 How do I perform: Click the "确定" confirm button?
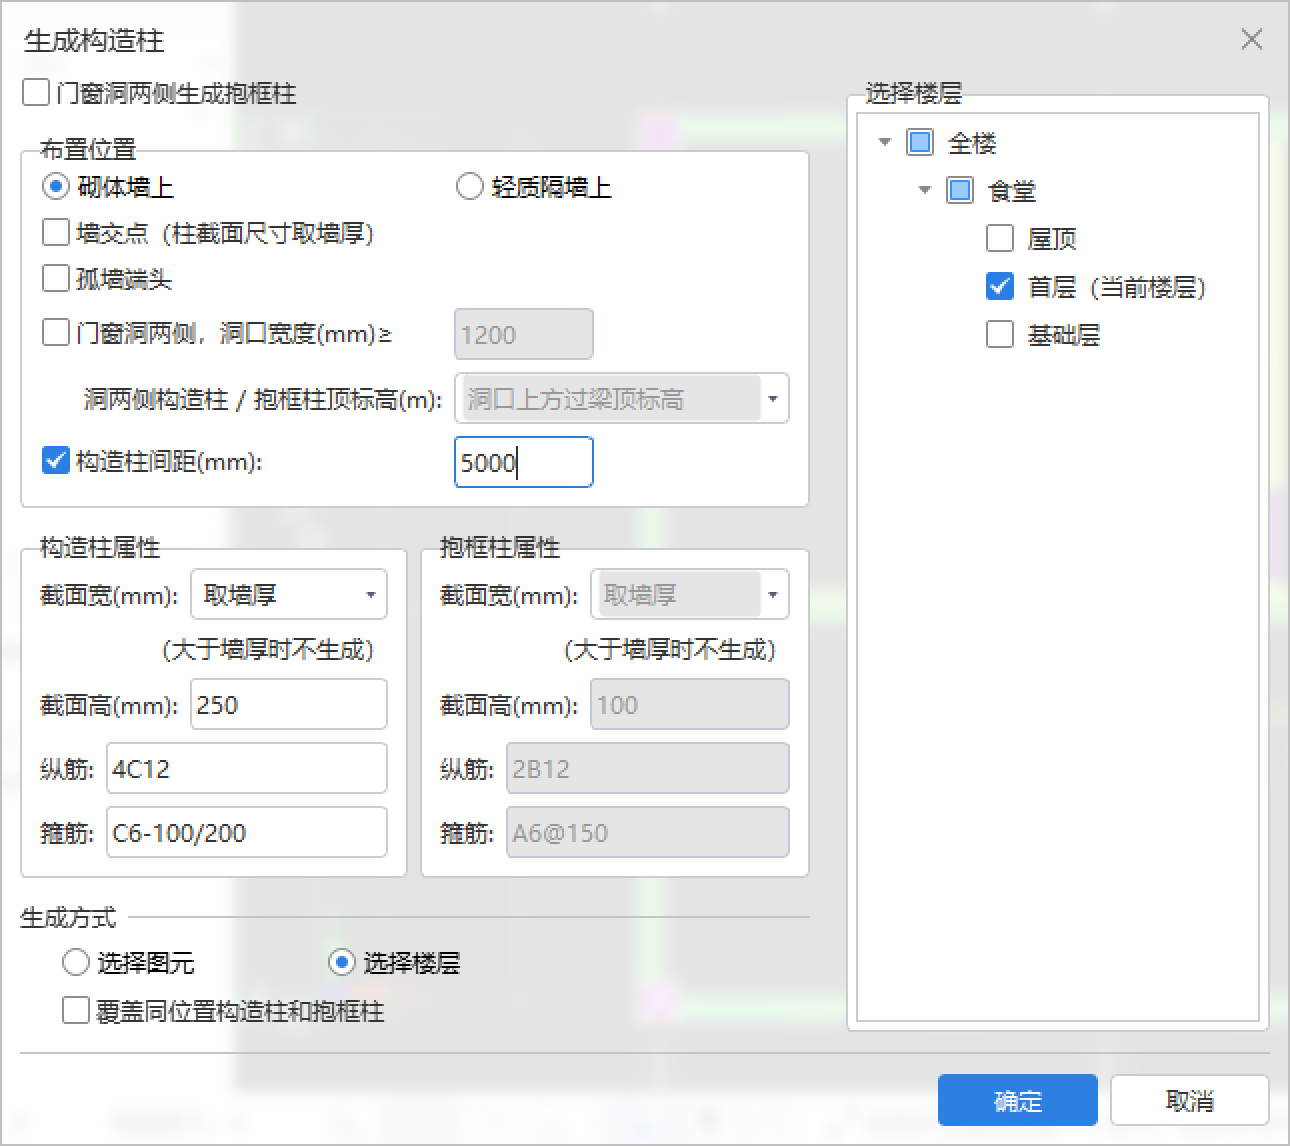pyautogui.click(x=1016, y=1100)
